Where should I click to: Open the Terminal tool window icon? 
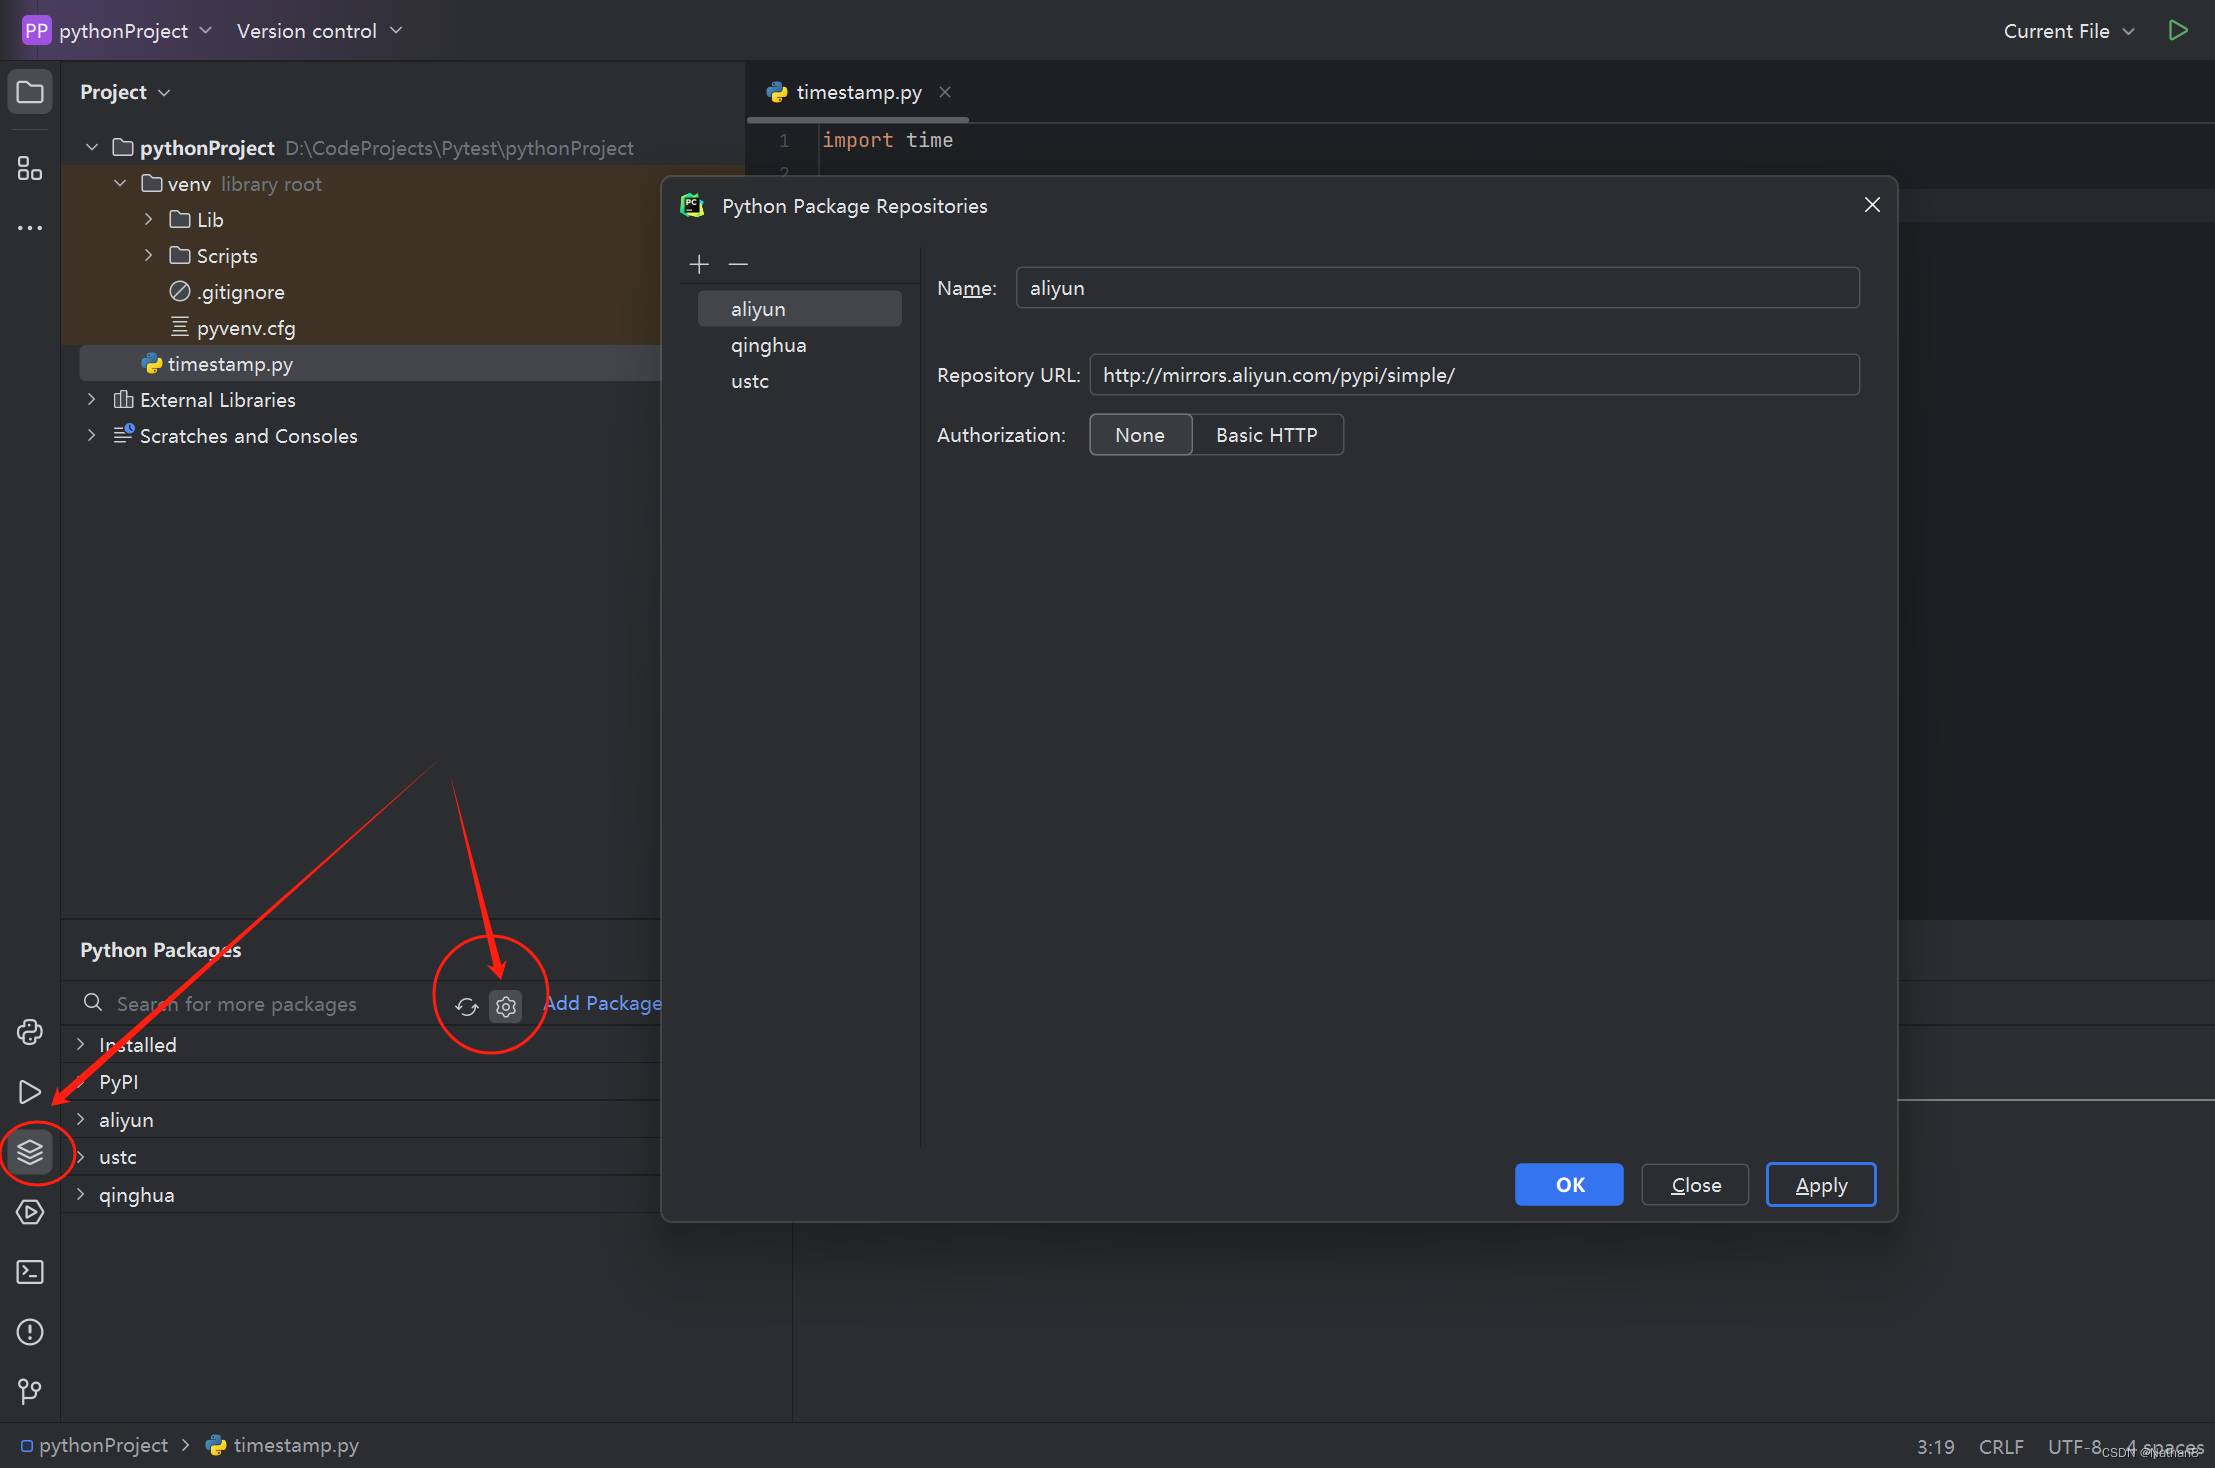[30, 1272]
